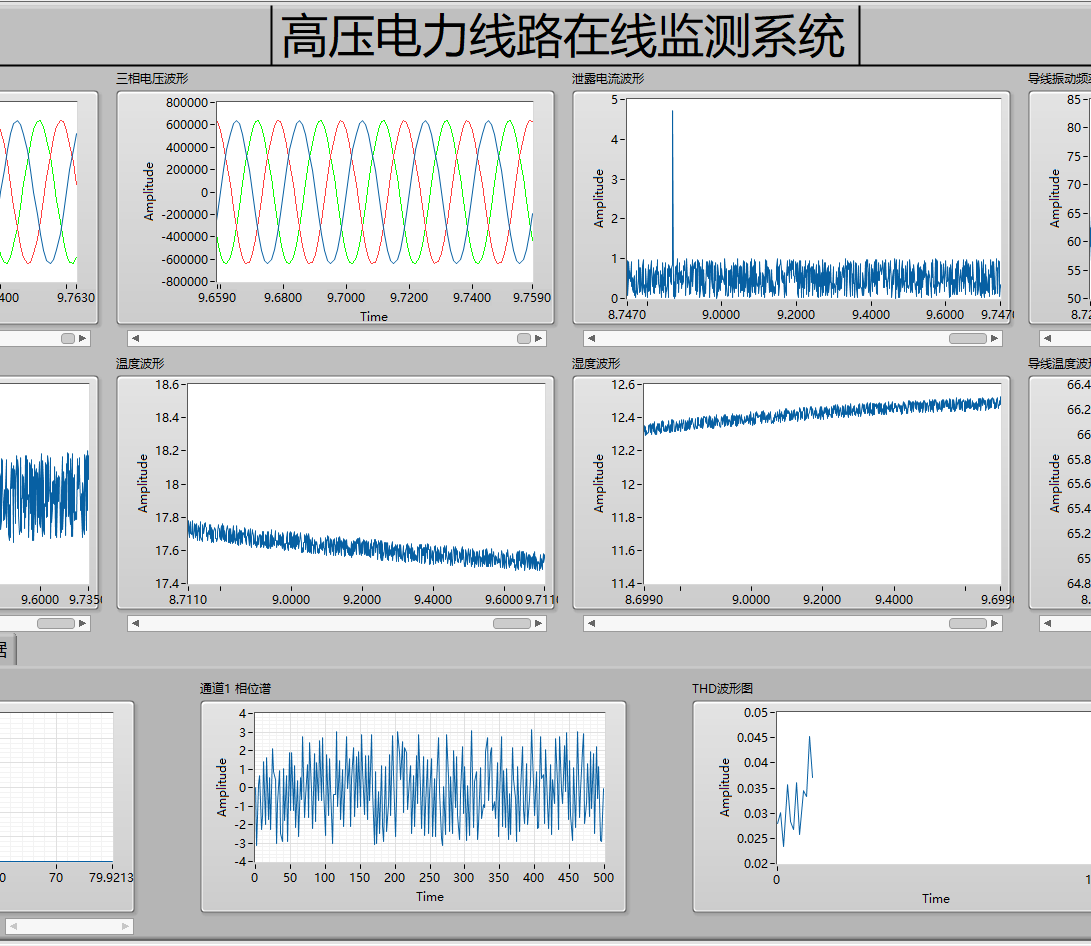Click left scroll arrow under 湿度波形 graph
This screenshot has height=946, width=1091.
pyautogui.click(x=591, y=623)
